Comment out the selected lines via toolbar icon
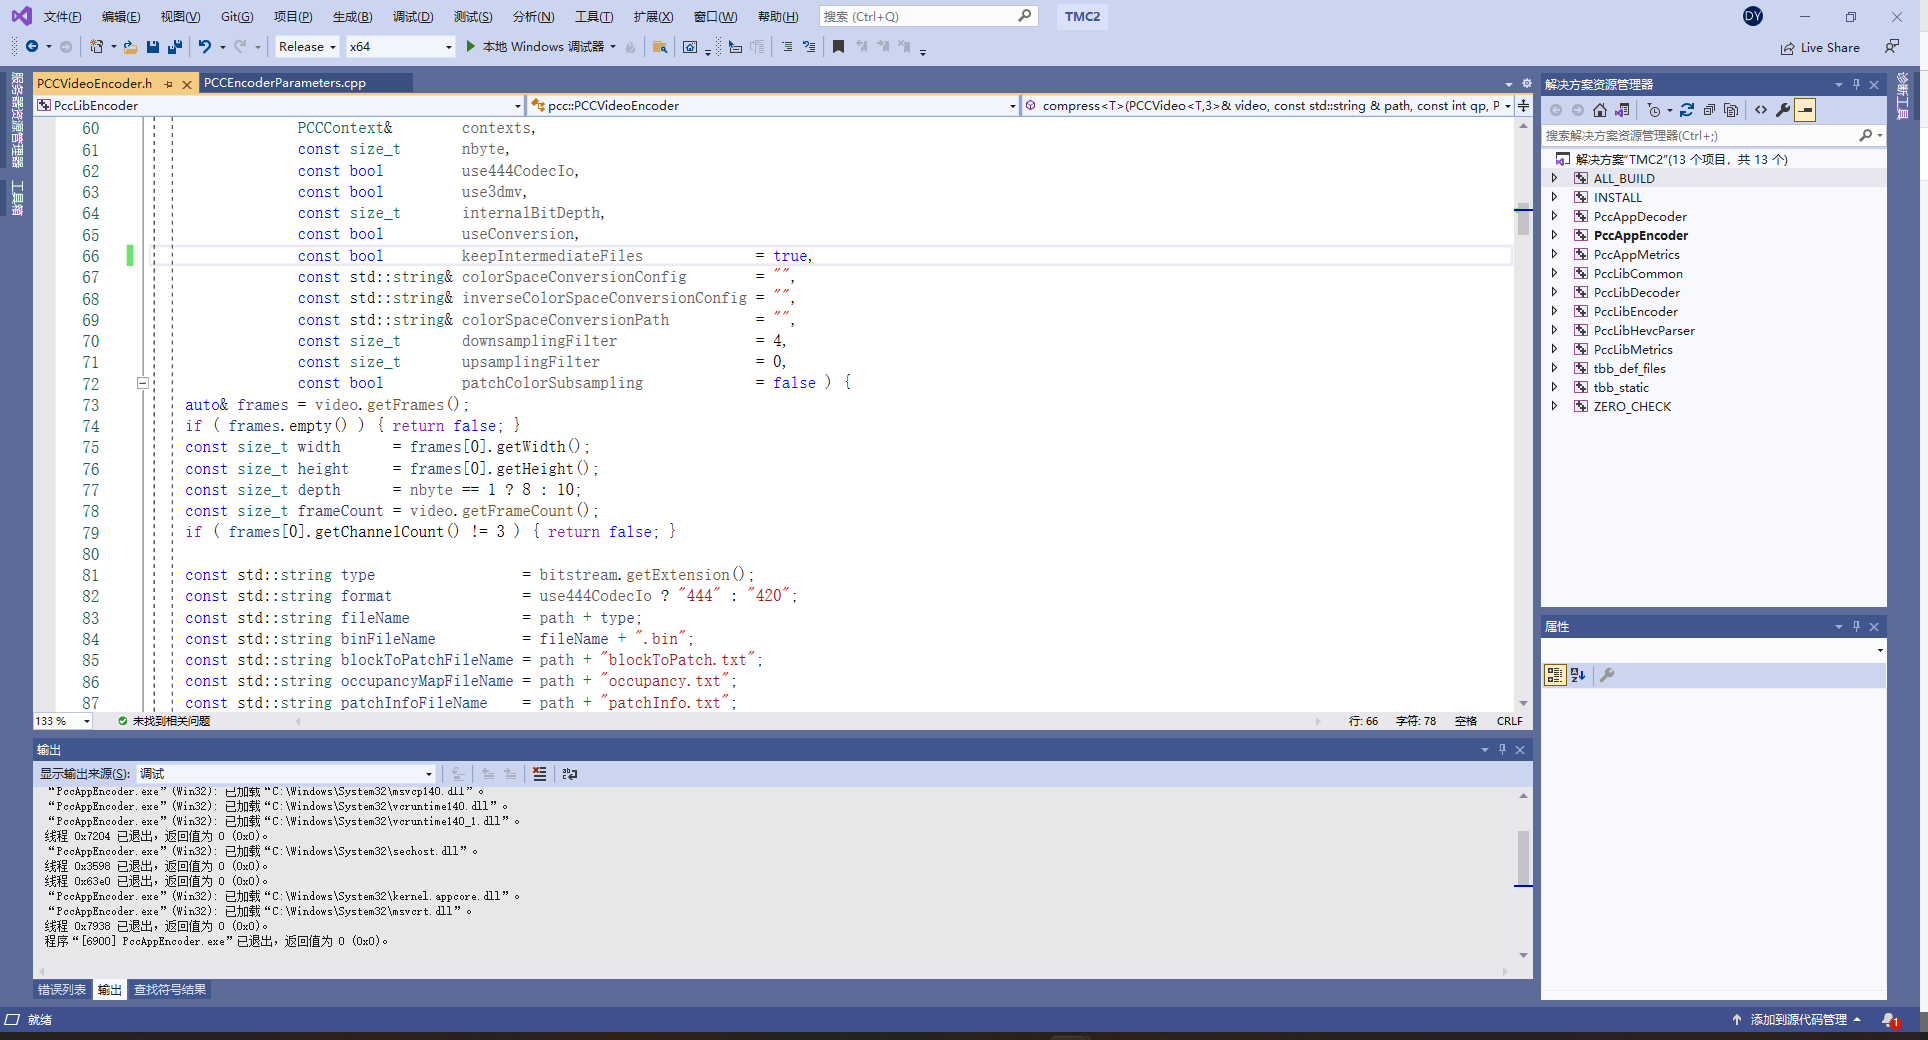This screenshot has height=1040, width=1928. pyautogui.click(x=787, y=47)
